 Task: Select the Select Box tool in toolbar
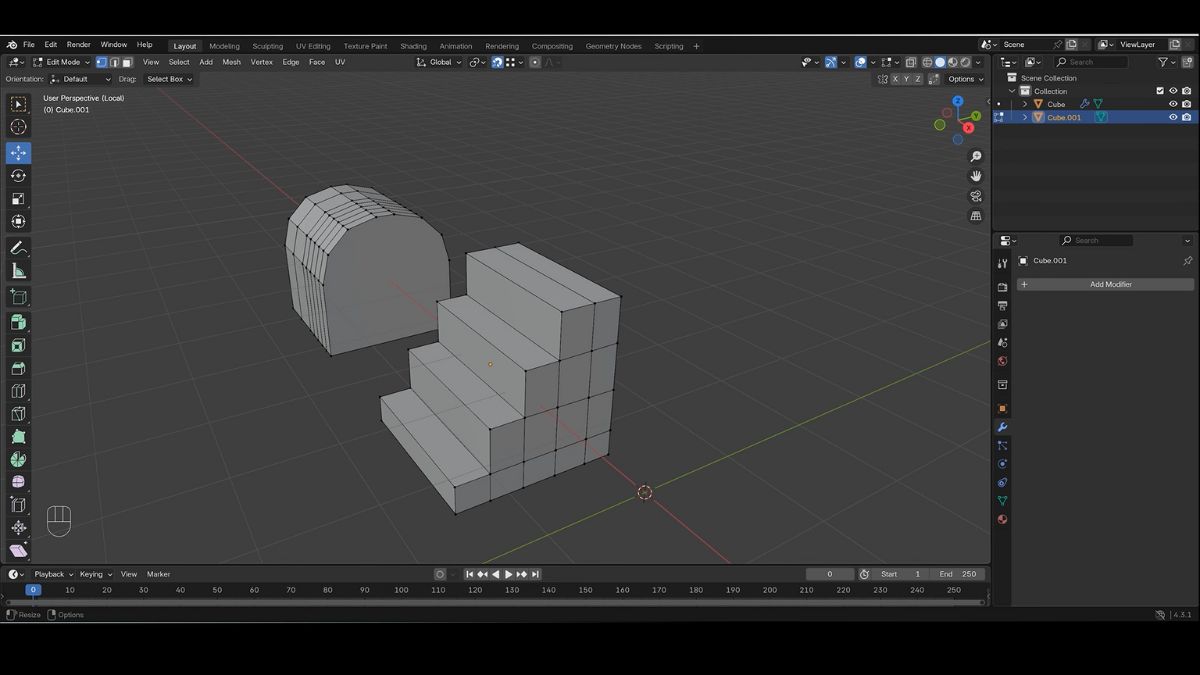(x=18, y=104)
